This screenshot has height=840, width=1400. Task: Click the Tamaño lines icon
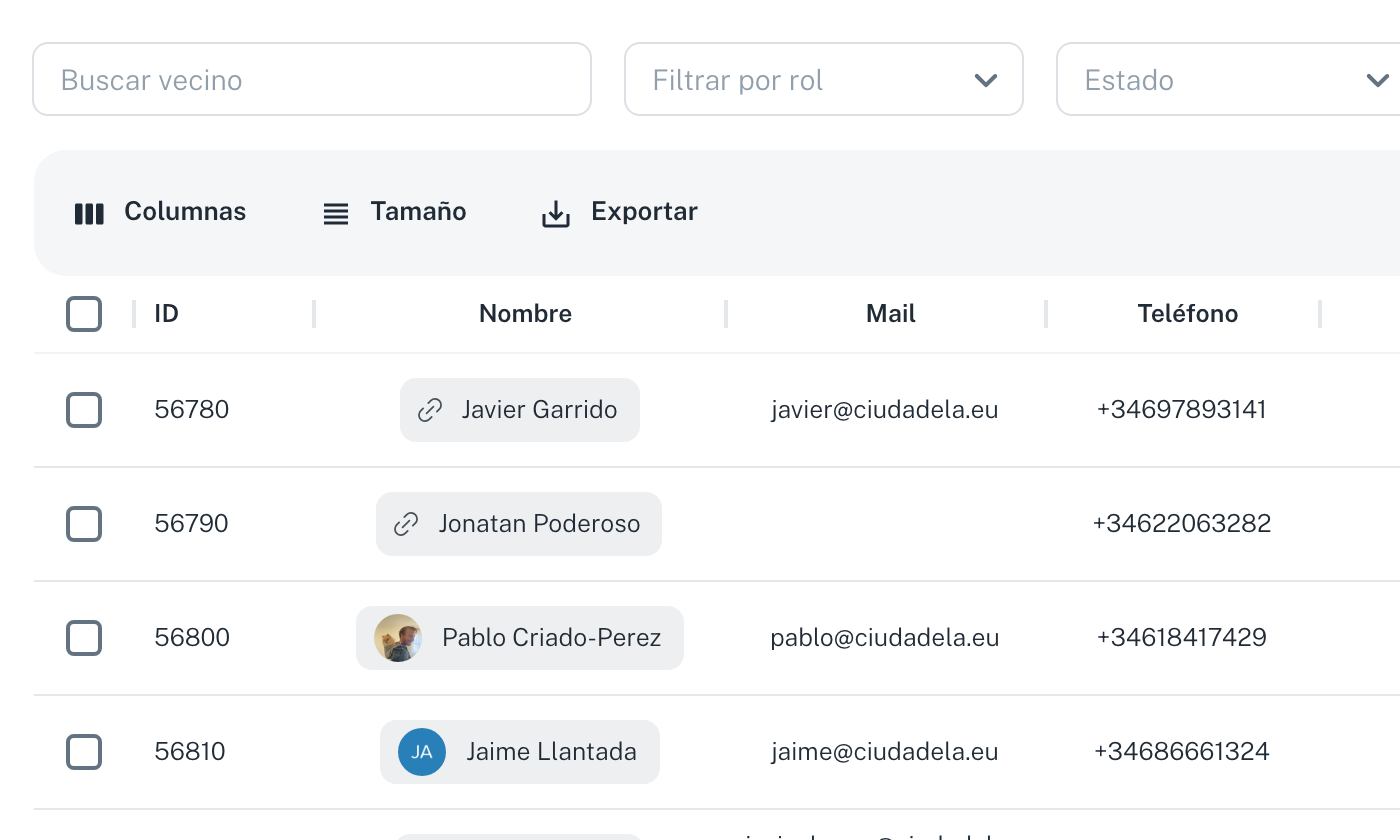[x=336, y=214]
